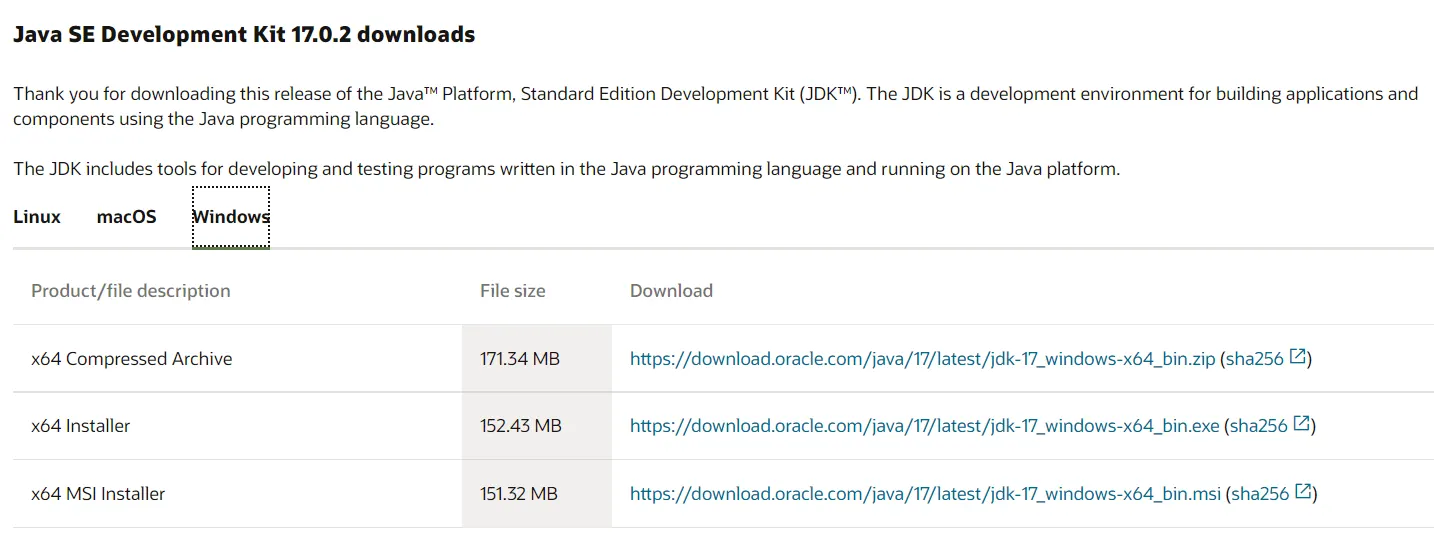Click the File size column header
This screenshot has width=1434, height=543.
click(x=513, y=291)
